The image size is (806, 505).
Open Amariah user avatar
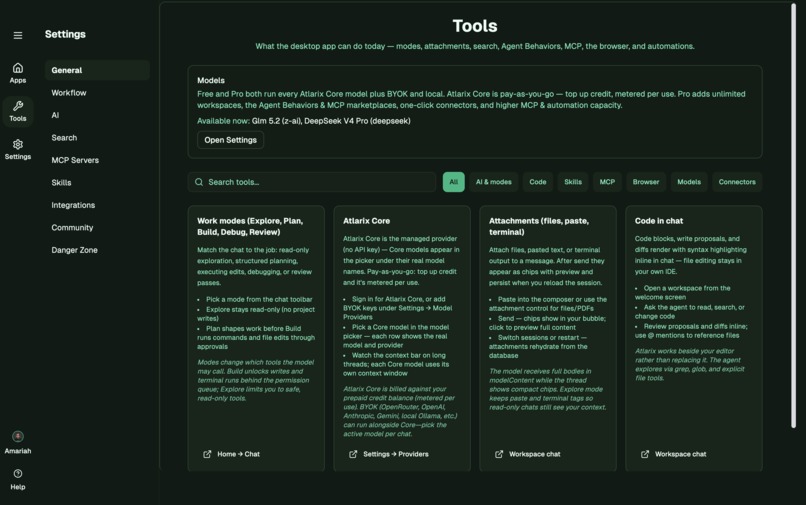point(18,437)
